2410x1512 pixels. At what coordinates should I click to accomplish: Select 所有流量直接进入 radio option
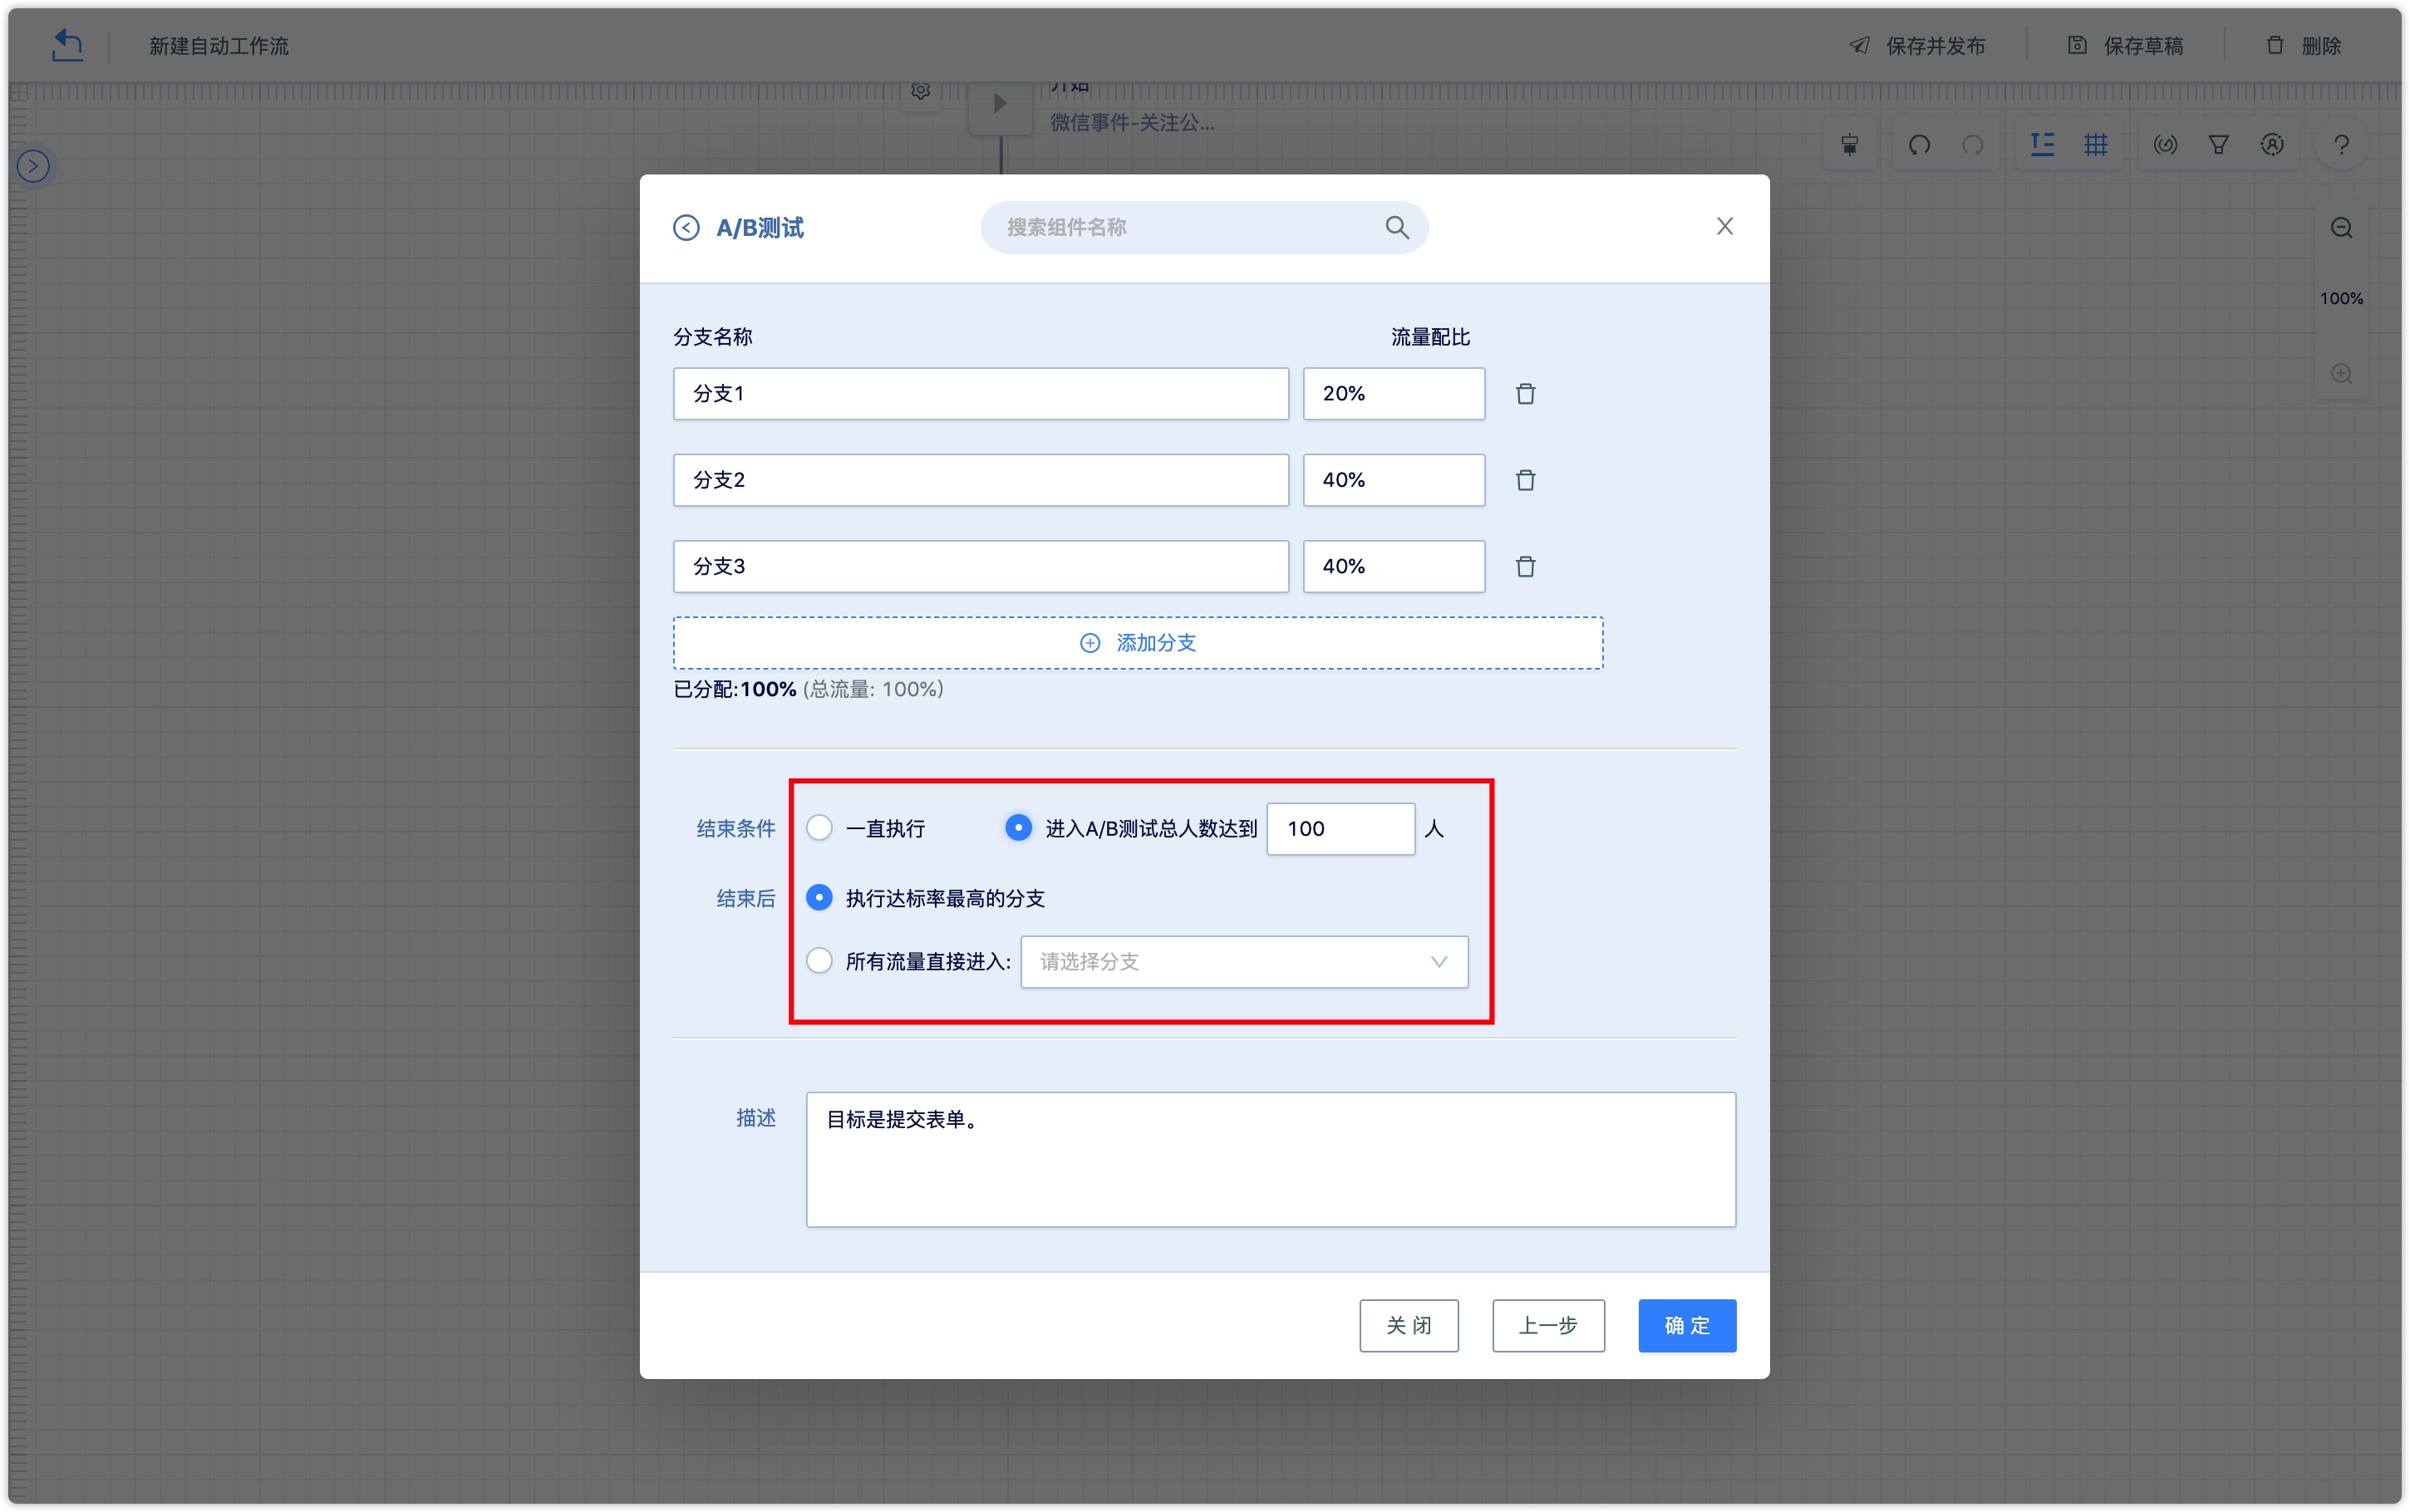819,961
